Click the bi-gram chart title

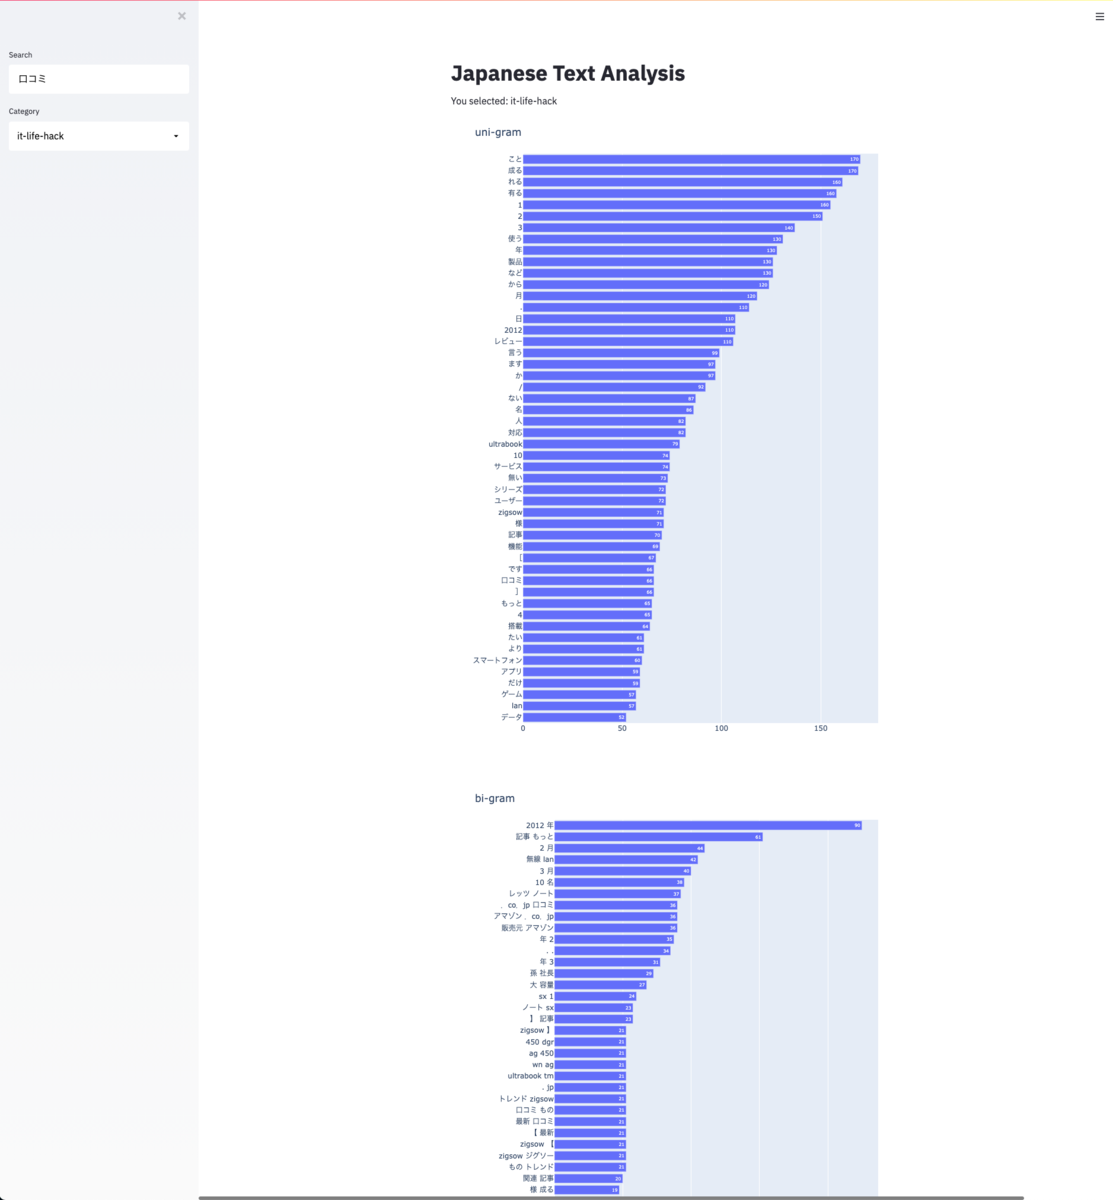[x=495, y=798]
